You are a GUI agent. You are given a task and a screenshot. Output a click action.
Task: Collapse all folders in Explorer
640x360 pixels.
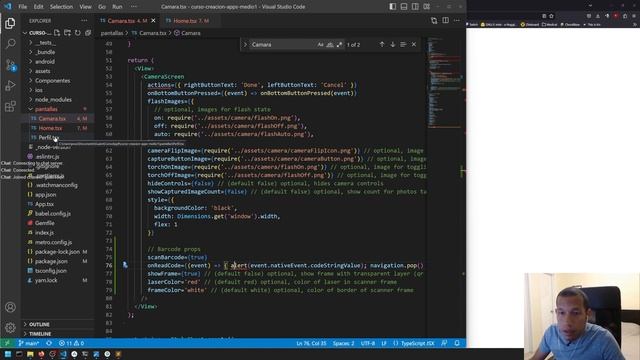click(x=88, y=33)
